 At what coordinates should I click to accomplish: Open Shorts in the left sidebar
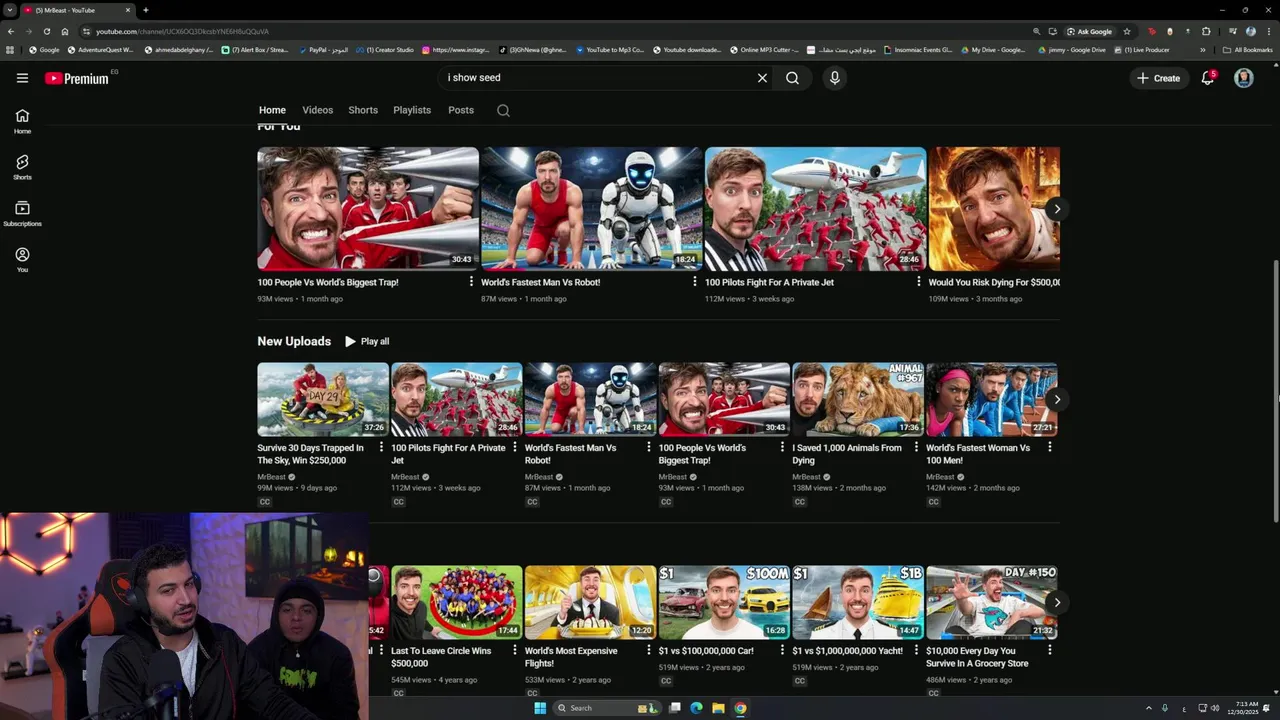(22, 167)
